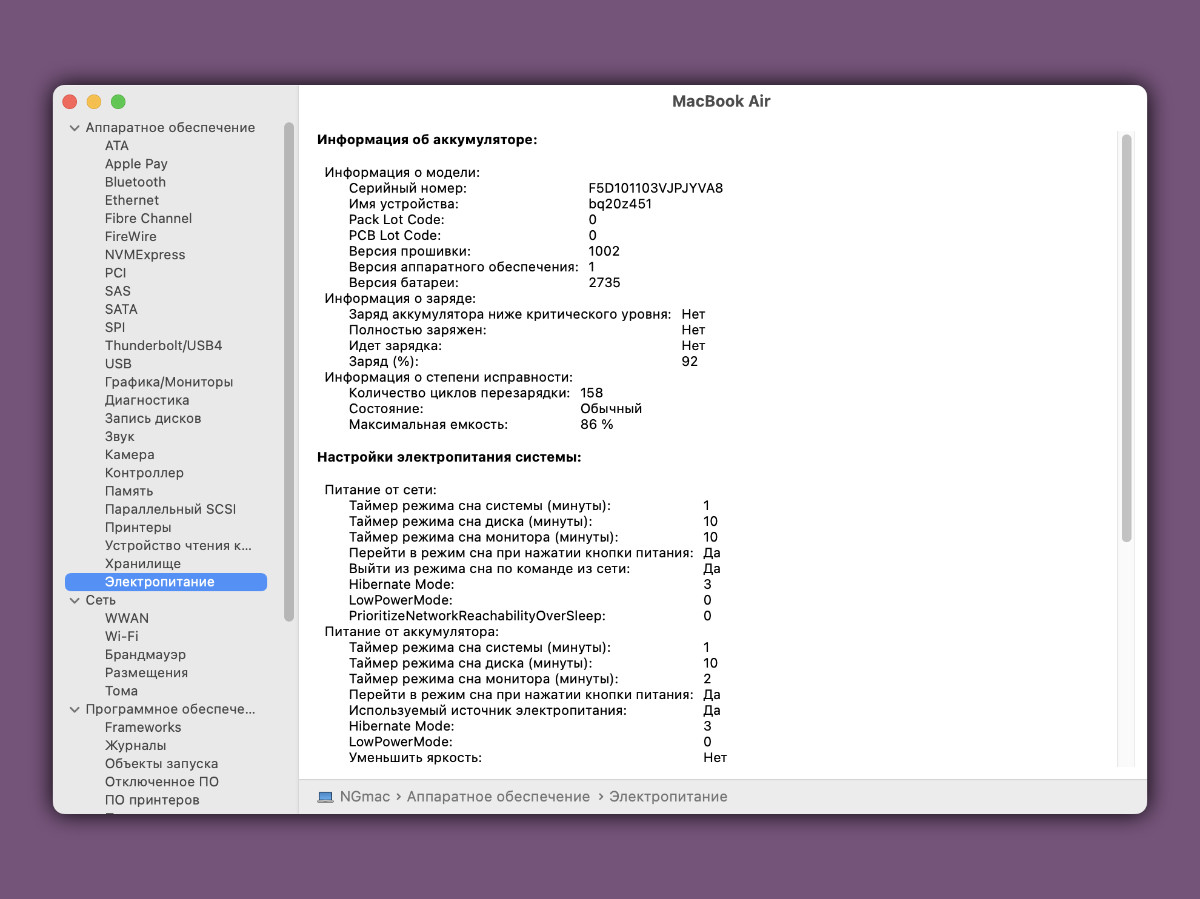Click the yellow minimize window button
Image resolution: width=1200 pixels, height=899 pixels.
[94, 101]
